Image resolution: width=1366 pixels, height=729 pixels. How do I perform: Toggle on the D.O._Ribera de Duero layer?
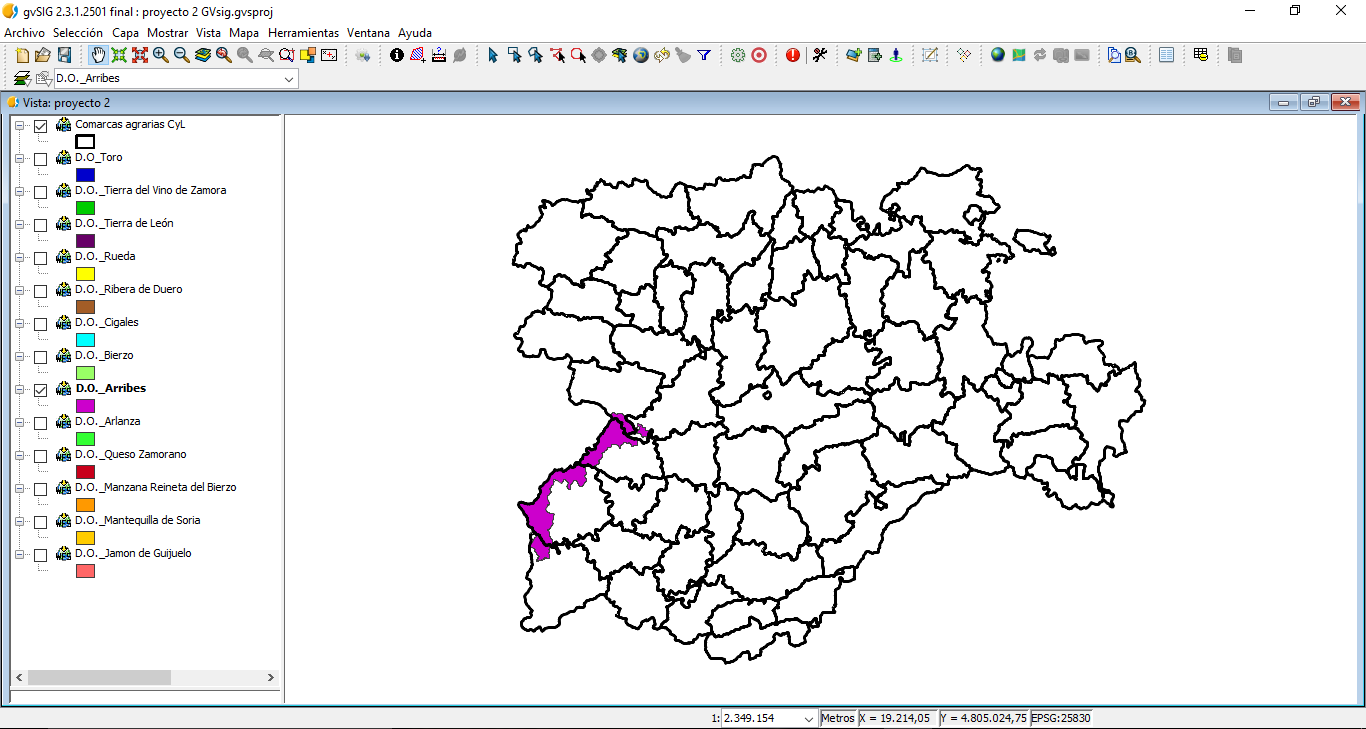pos(40,291)
